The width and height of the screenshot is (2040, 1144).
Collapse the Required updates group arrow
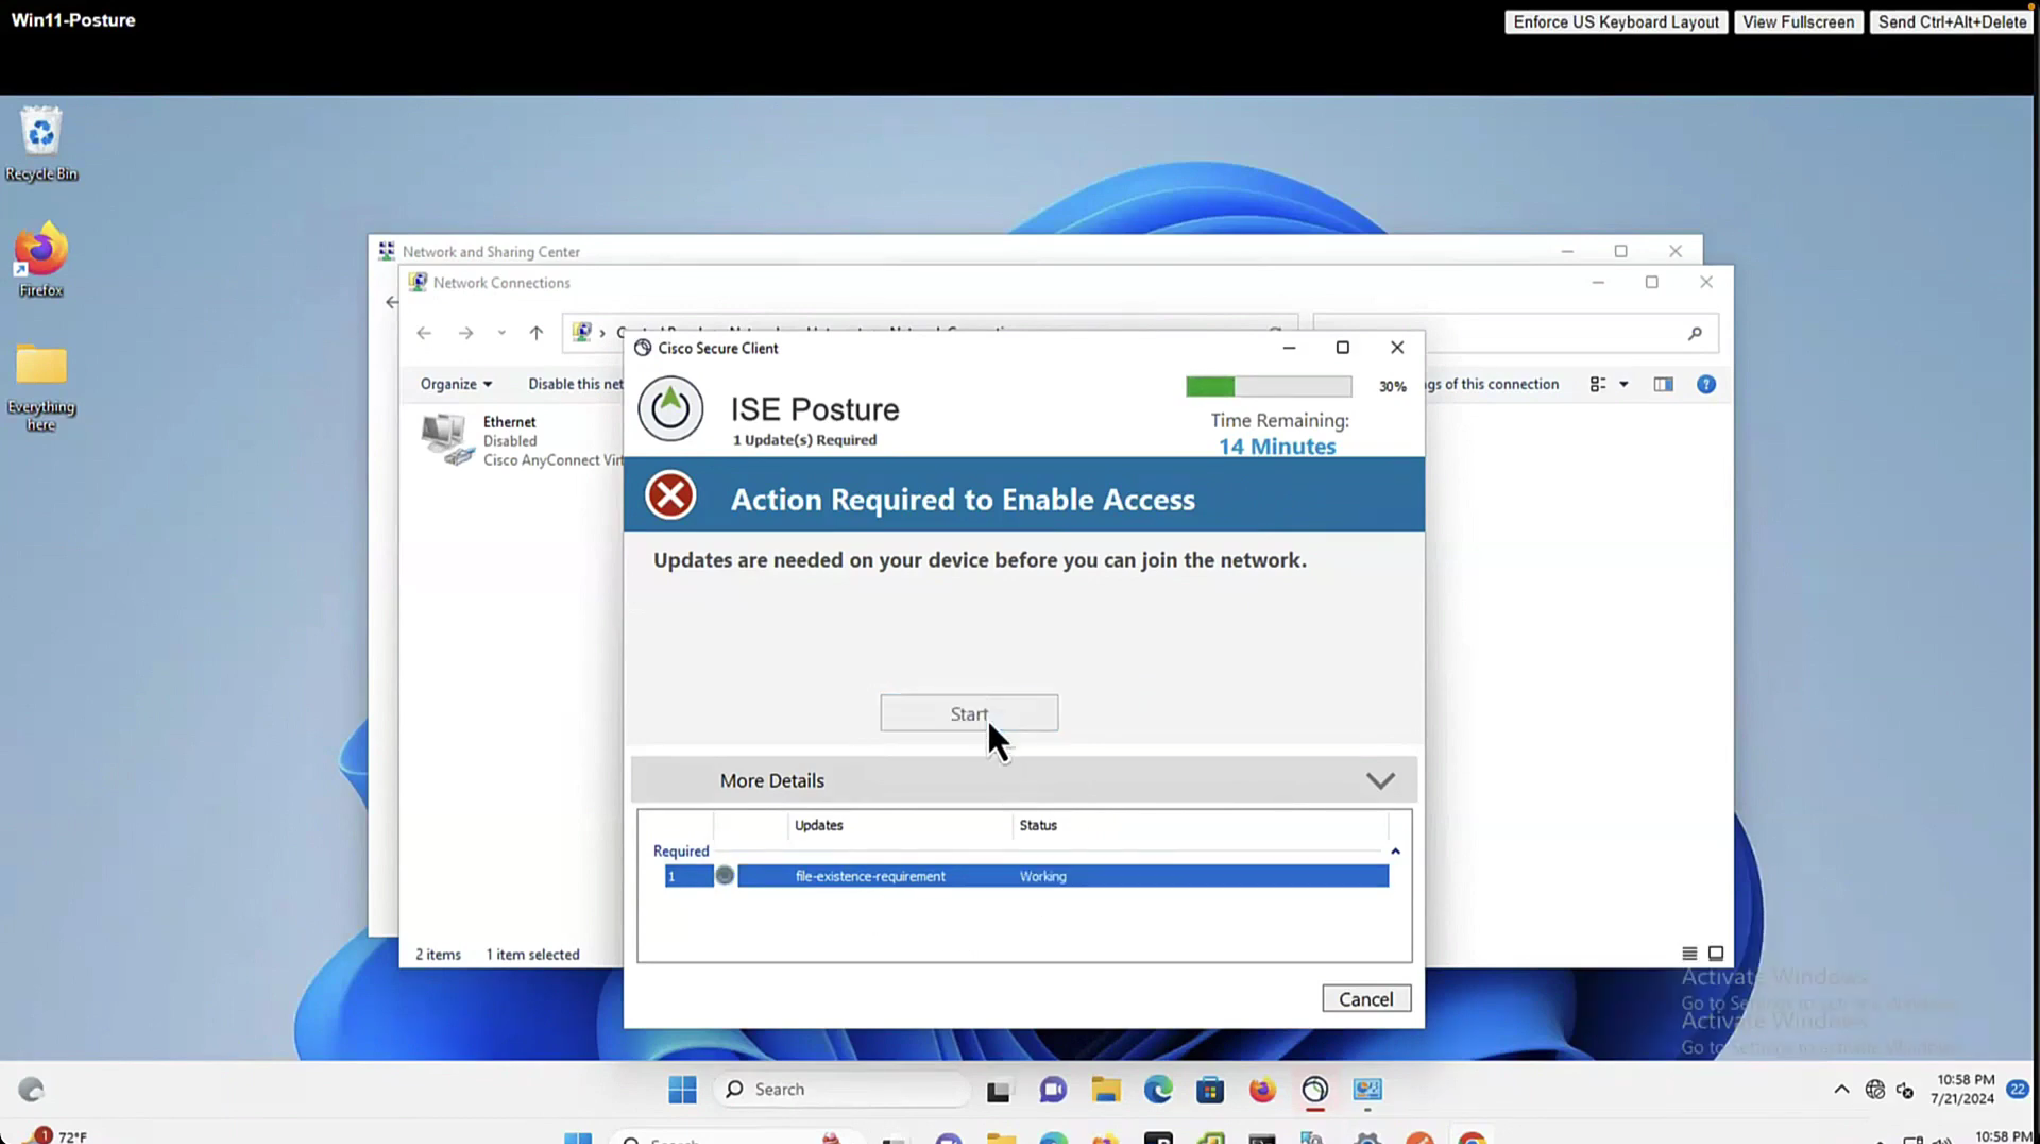(1395, 851)
